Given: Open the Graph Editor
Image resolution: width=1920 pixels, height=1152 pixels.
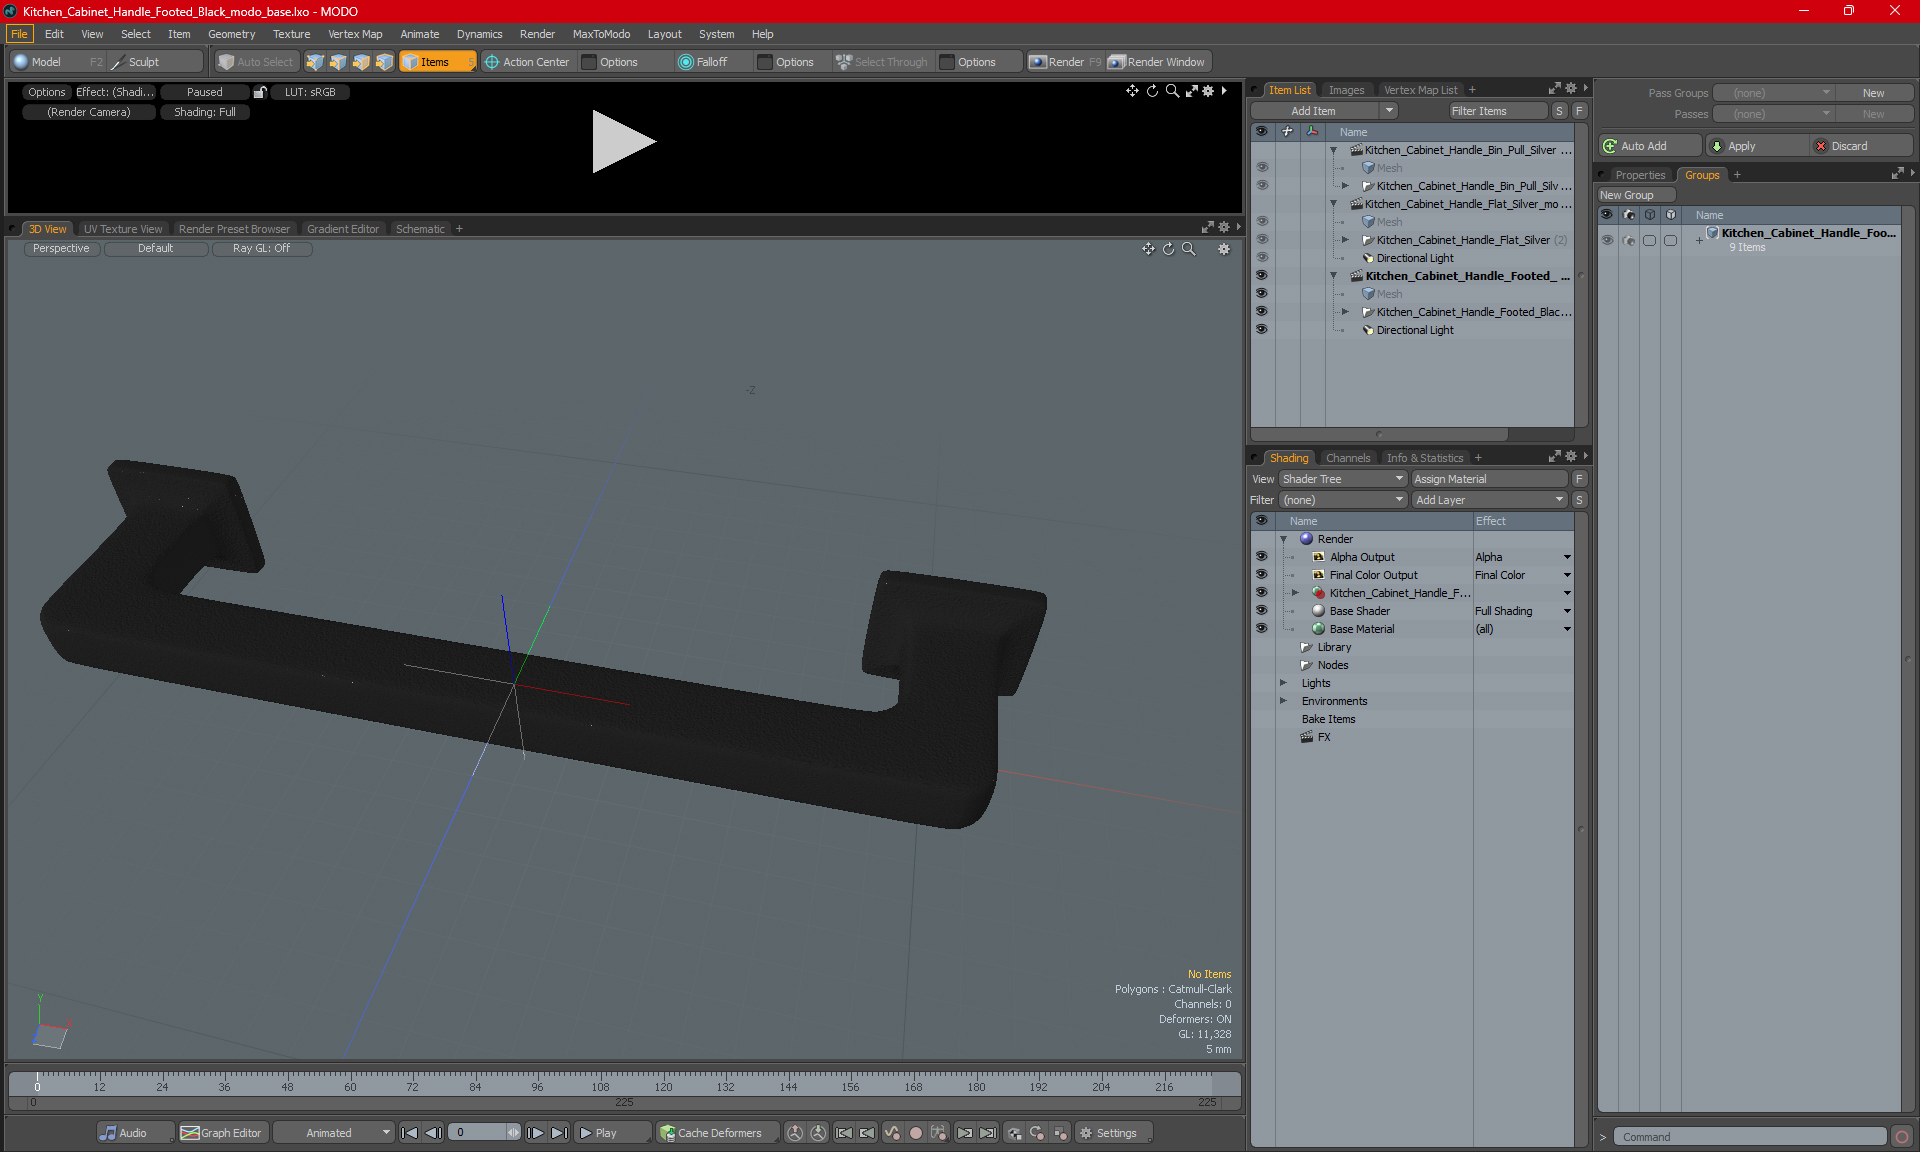Looking at the screenshot, I should [221, 1133].
